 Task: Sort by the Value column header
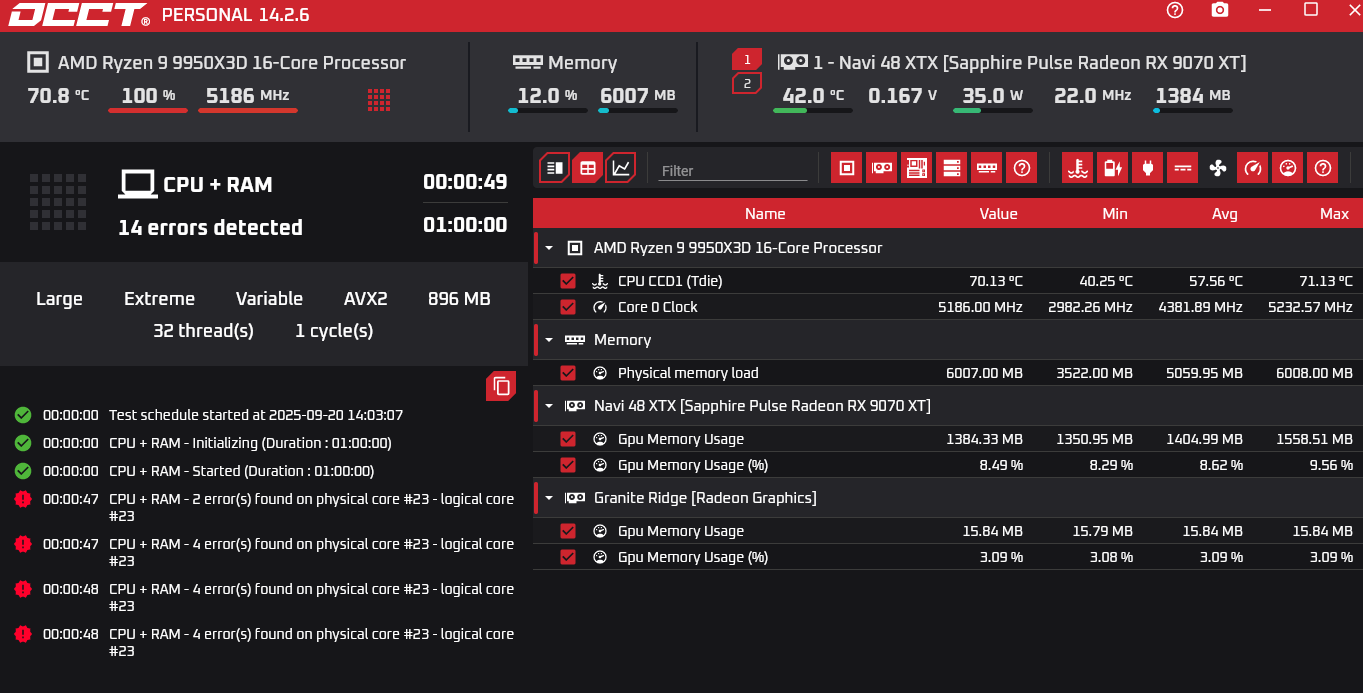coord(998,213)
